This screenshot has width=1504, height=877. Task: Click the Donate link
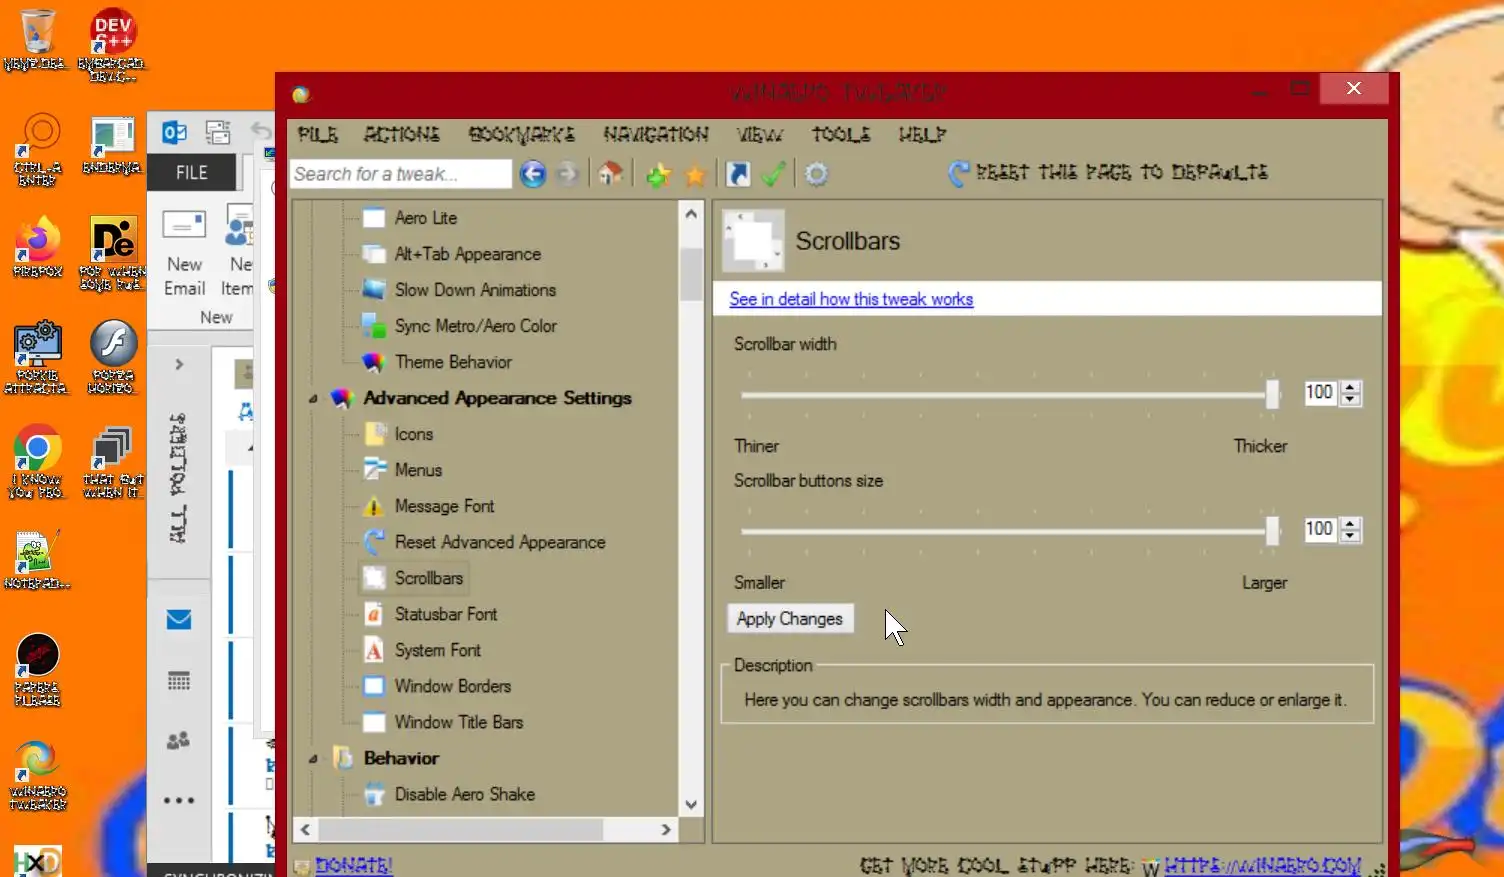click(x=353, y=865)
